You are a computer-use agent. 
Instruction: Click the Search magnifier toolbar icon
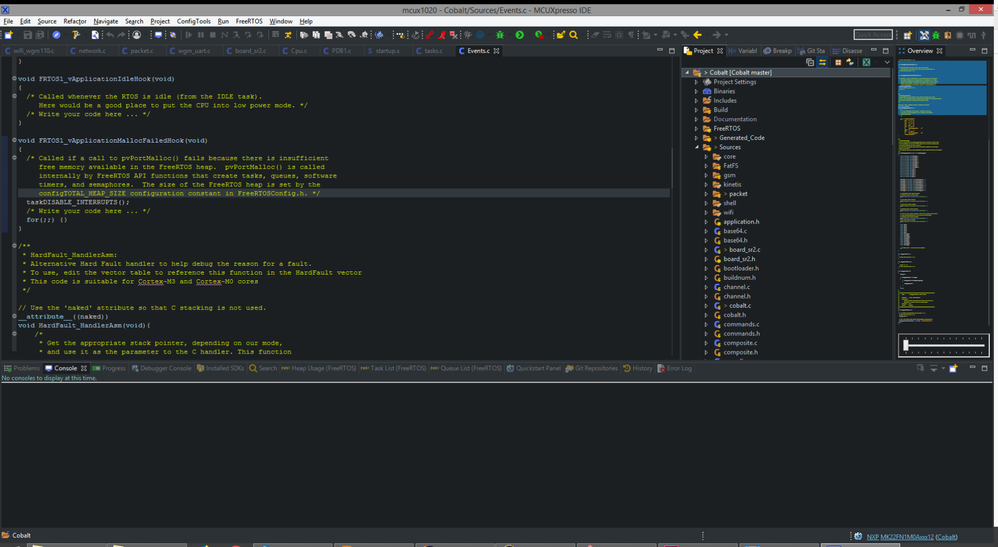(573, 35)
